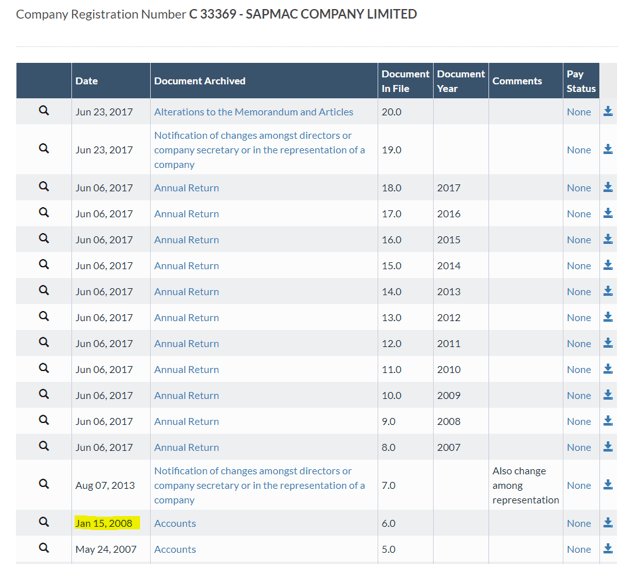This screenshot has height=564, width=637.
Task: Download the 2016 Annual Return document
Action: (x=607, y=214)
